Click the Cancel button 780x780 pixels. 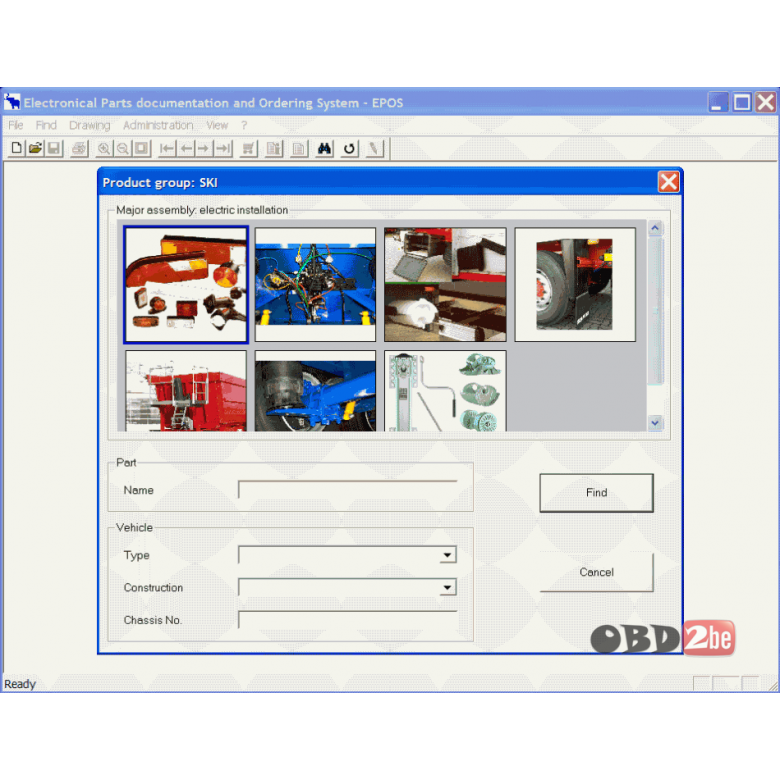[596, 572]
